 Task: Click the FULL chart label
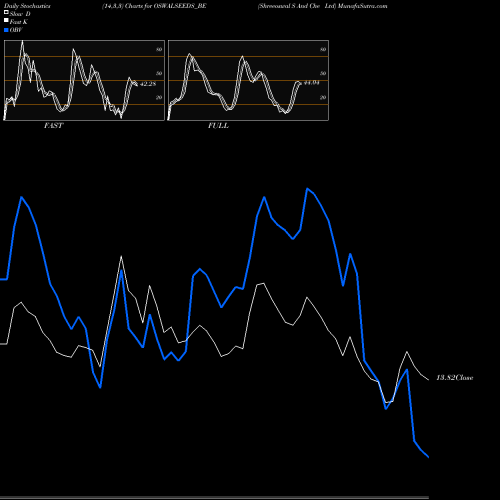[218, 126]
